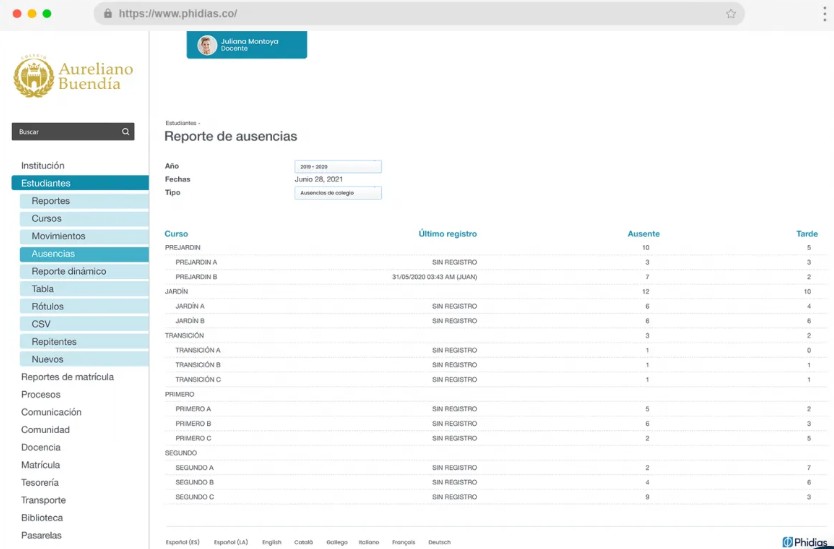Screen dimensions: 834x549
Task: Click the search magnifier icon
Action: coord(126,132)
